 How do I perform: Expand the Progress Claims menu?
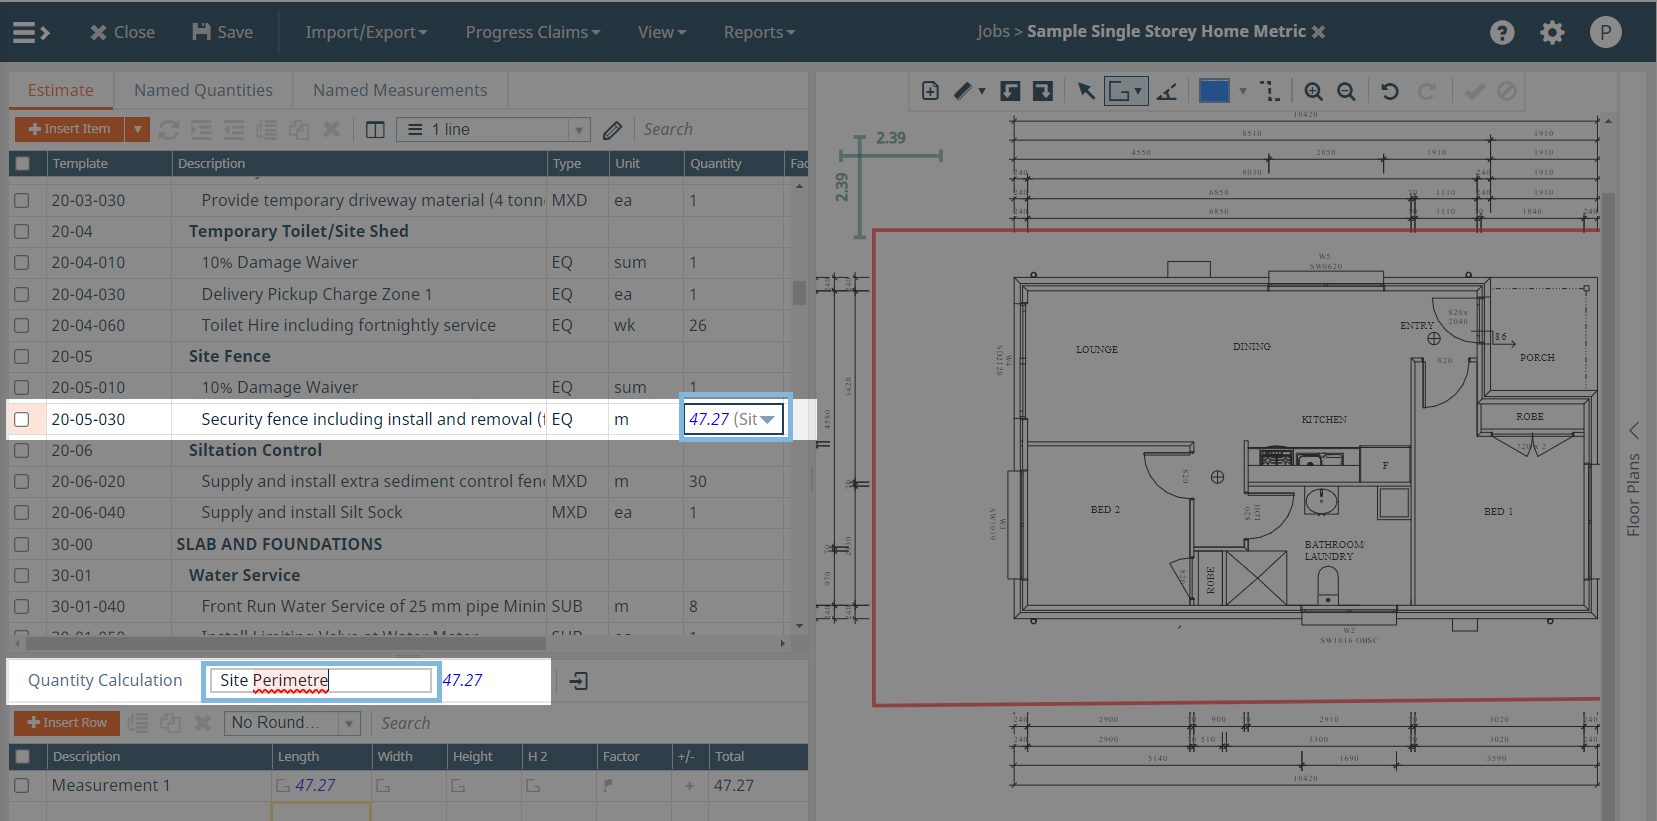coord(533,32)
